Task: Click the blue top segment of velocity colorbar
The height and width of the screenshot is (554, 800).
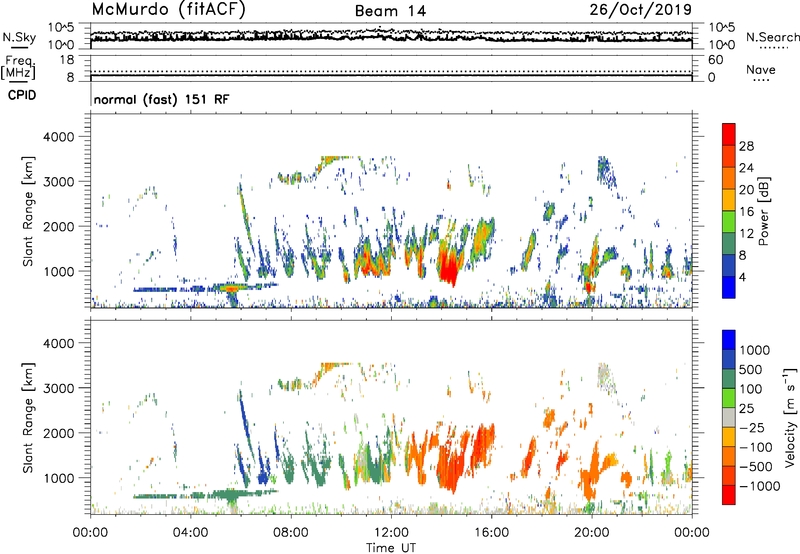Action: [729, 340]
